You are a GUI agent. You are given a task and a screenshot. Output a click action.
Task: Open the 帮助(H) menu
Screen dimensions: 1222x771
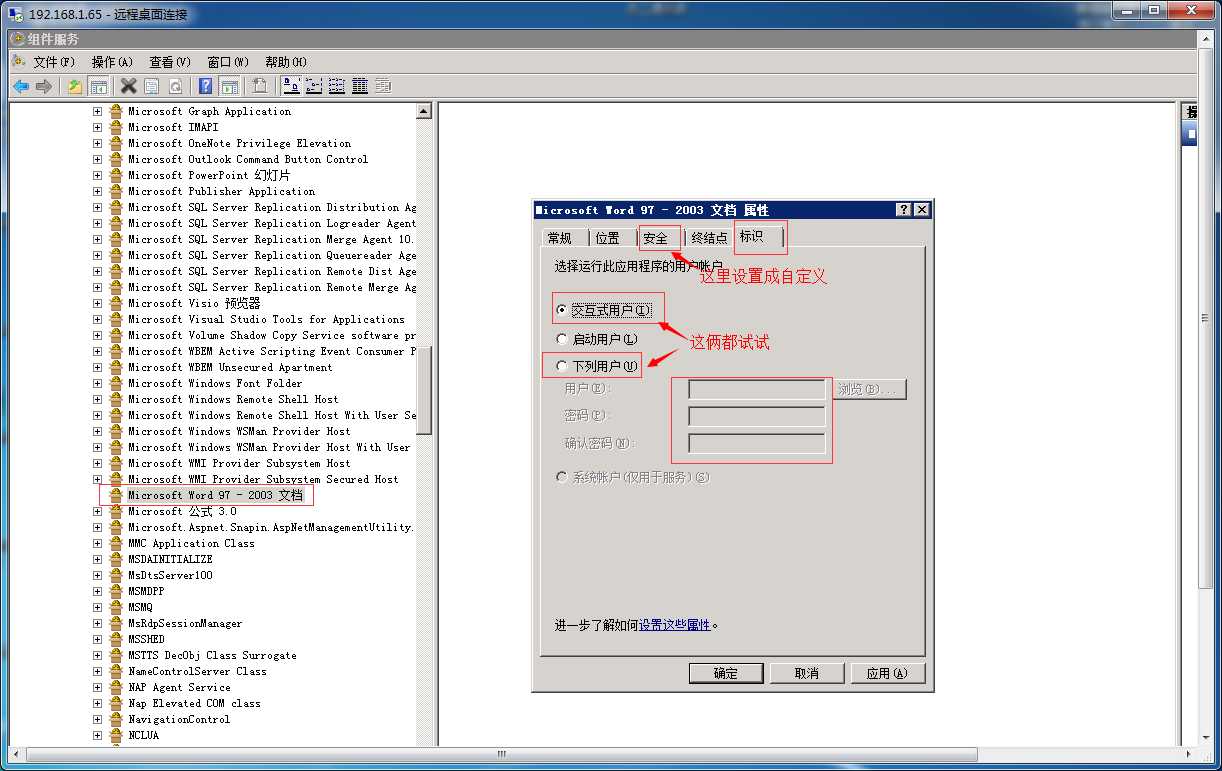click(286, 62)
